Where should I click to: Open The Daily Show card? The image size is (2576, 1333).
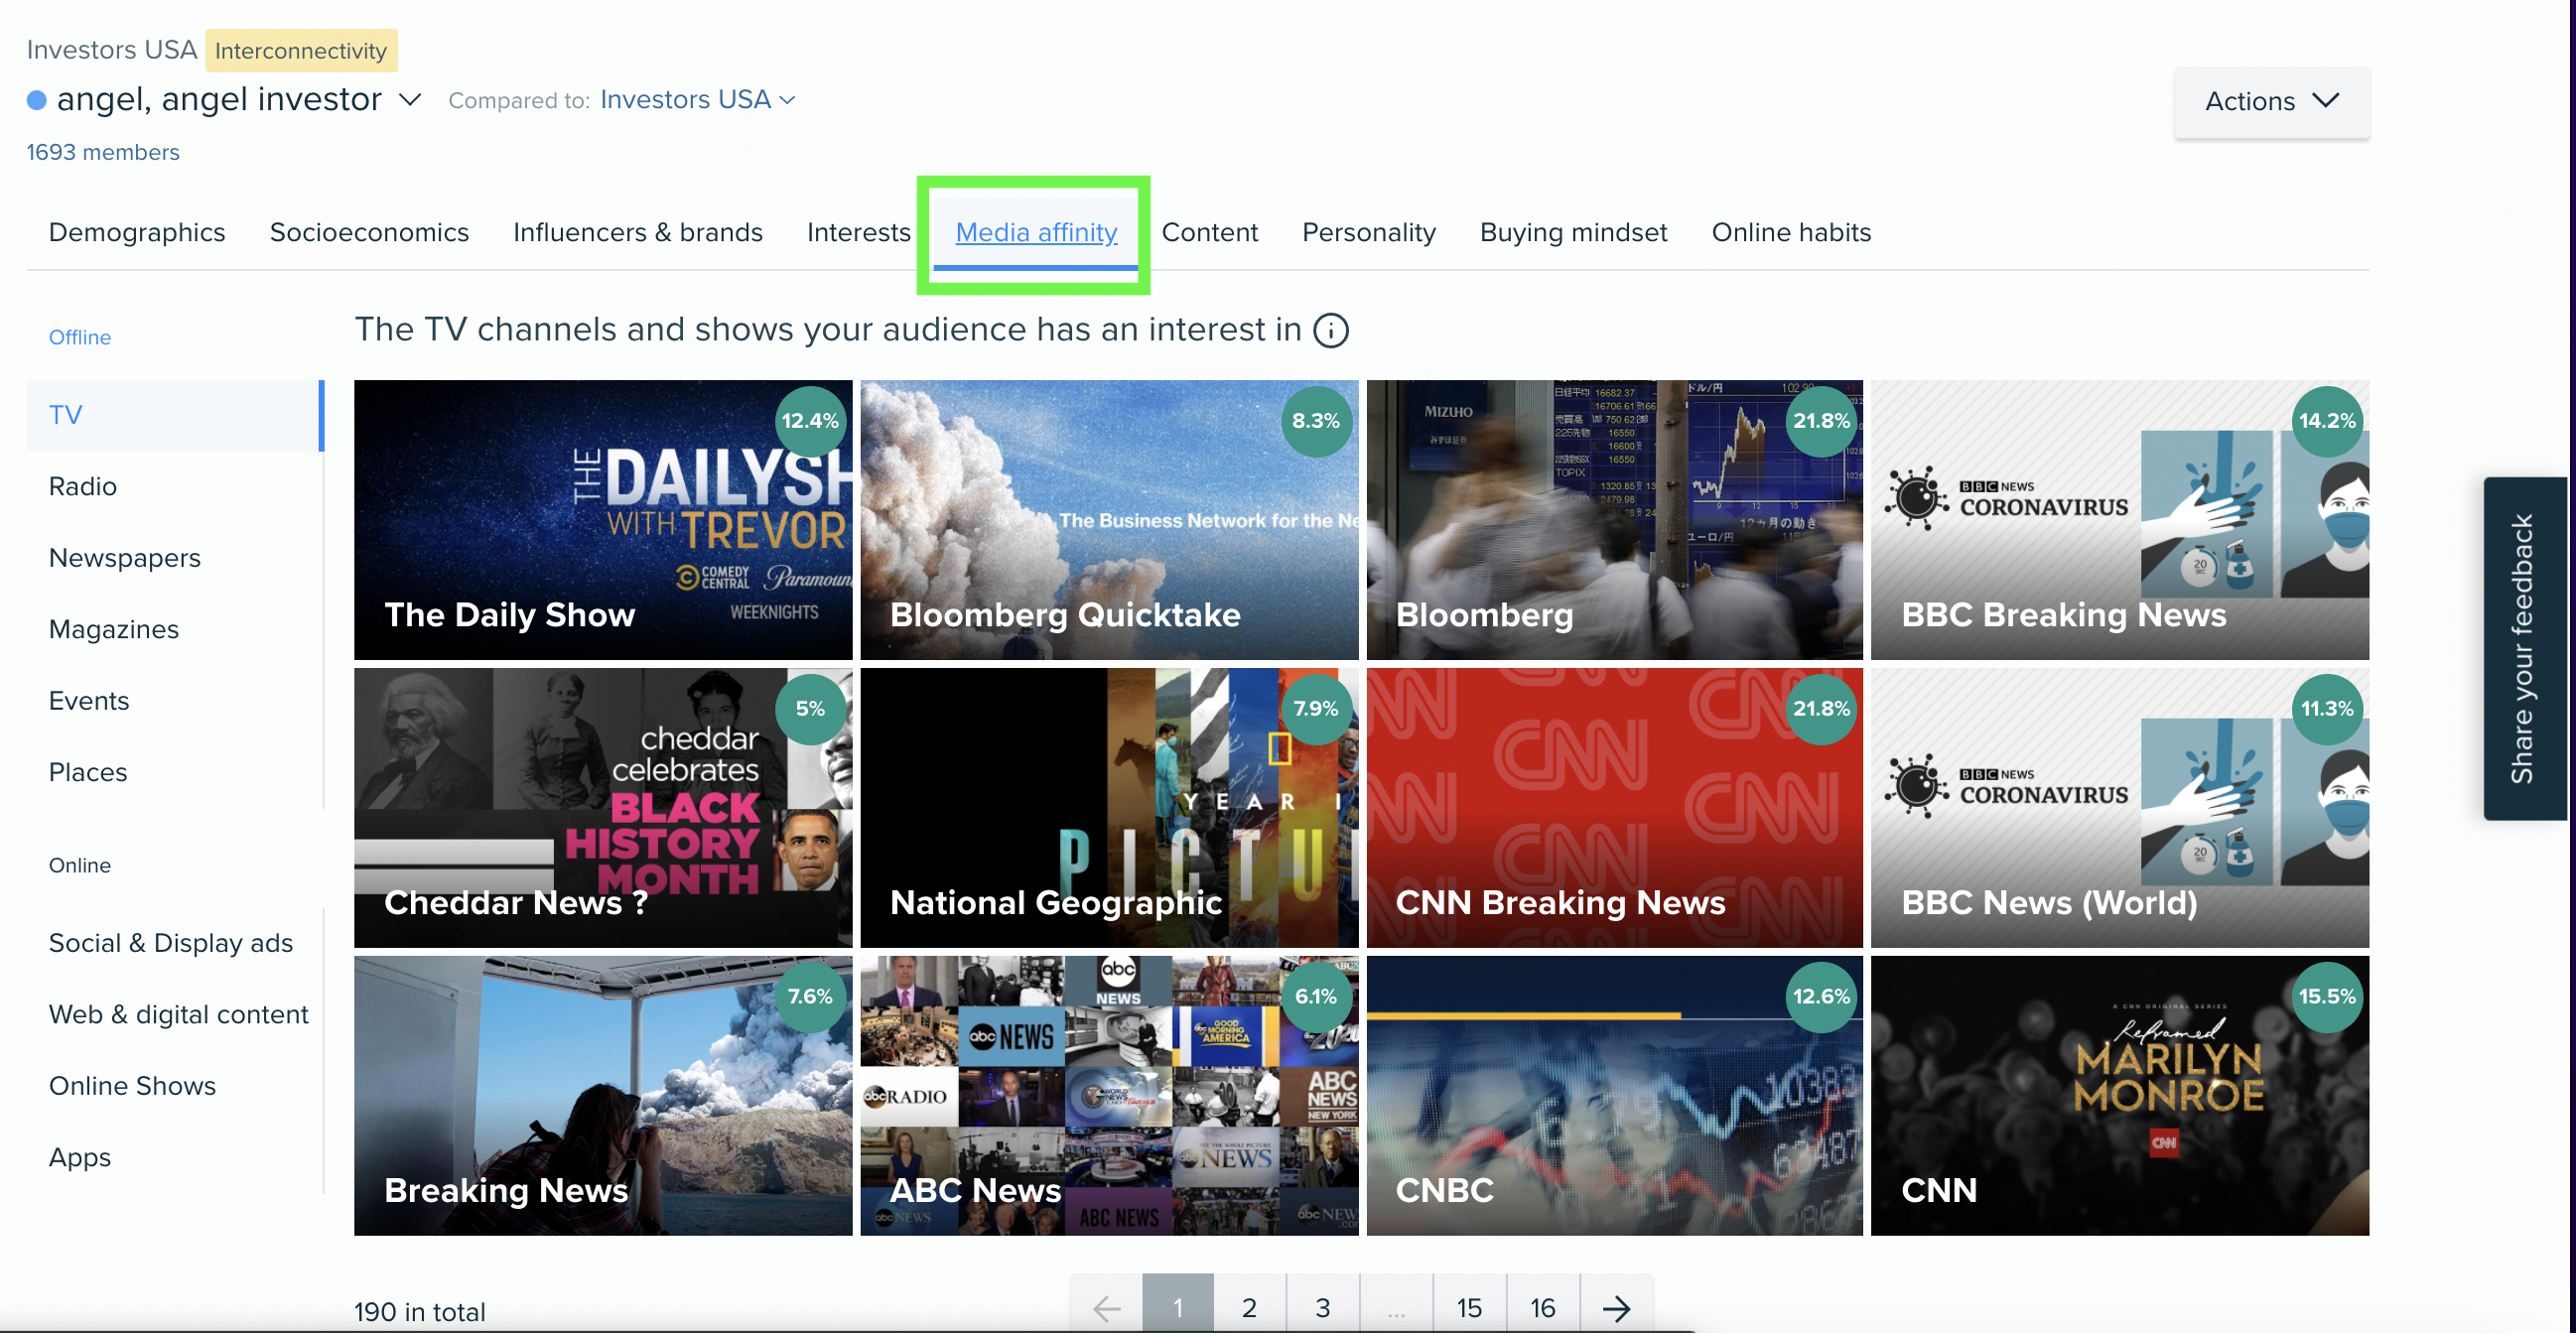603,519
